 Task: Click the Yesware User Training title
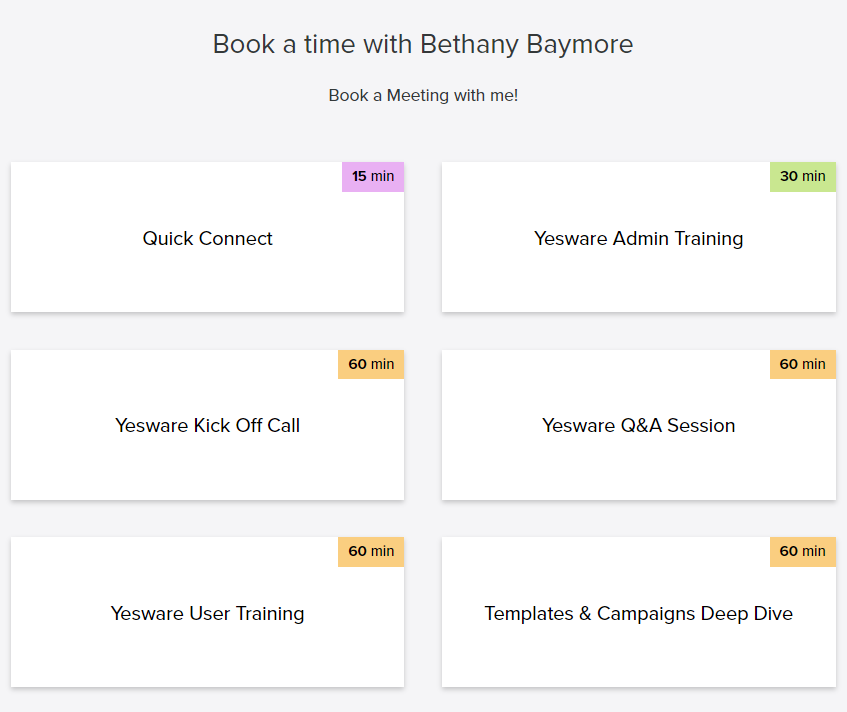207,613
